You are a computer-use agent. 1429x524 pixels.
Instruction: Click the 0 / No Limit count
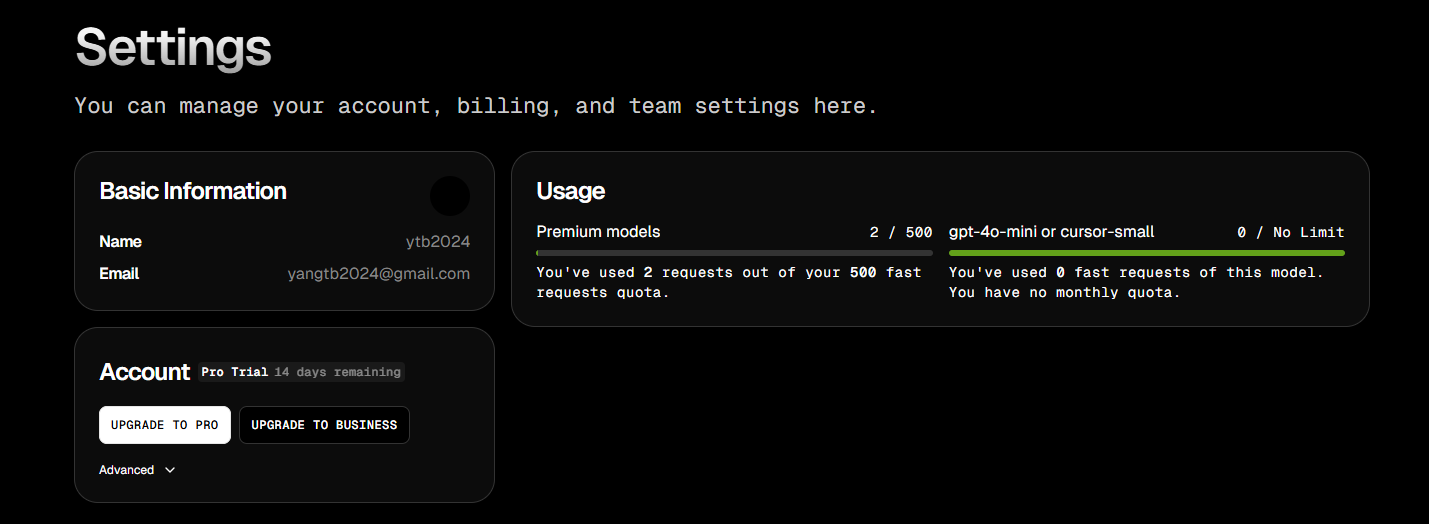(1291, 232)
